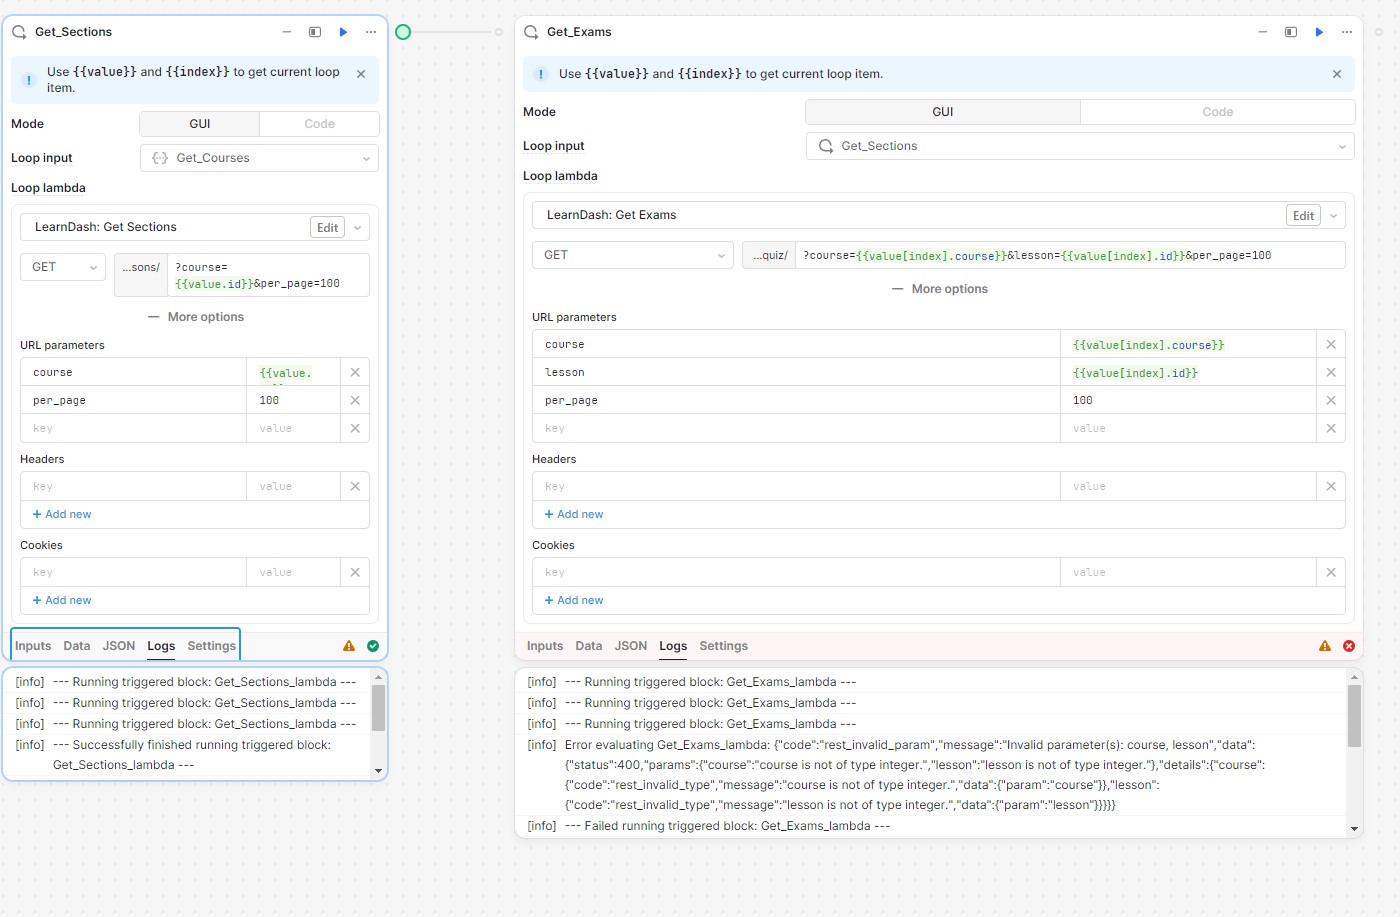Switch Get_Sections mode to GUI
Image resolution: width=1400 pixels, height=917 pixels.
(200, 124)
